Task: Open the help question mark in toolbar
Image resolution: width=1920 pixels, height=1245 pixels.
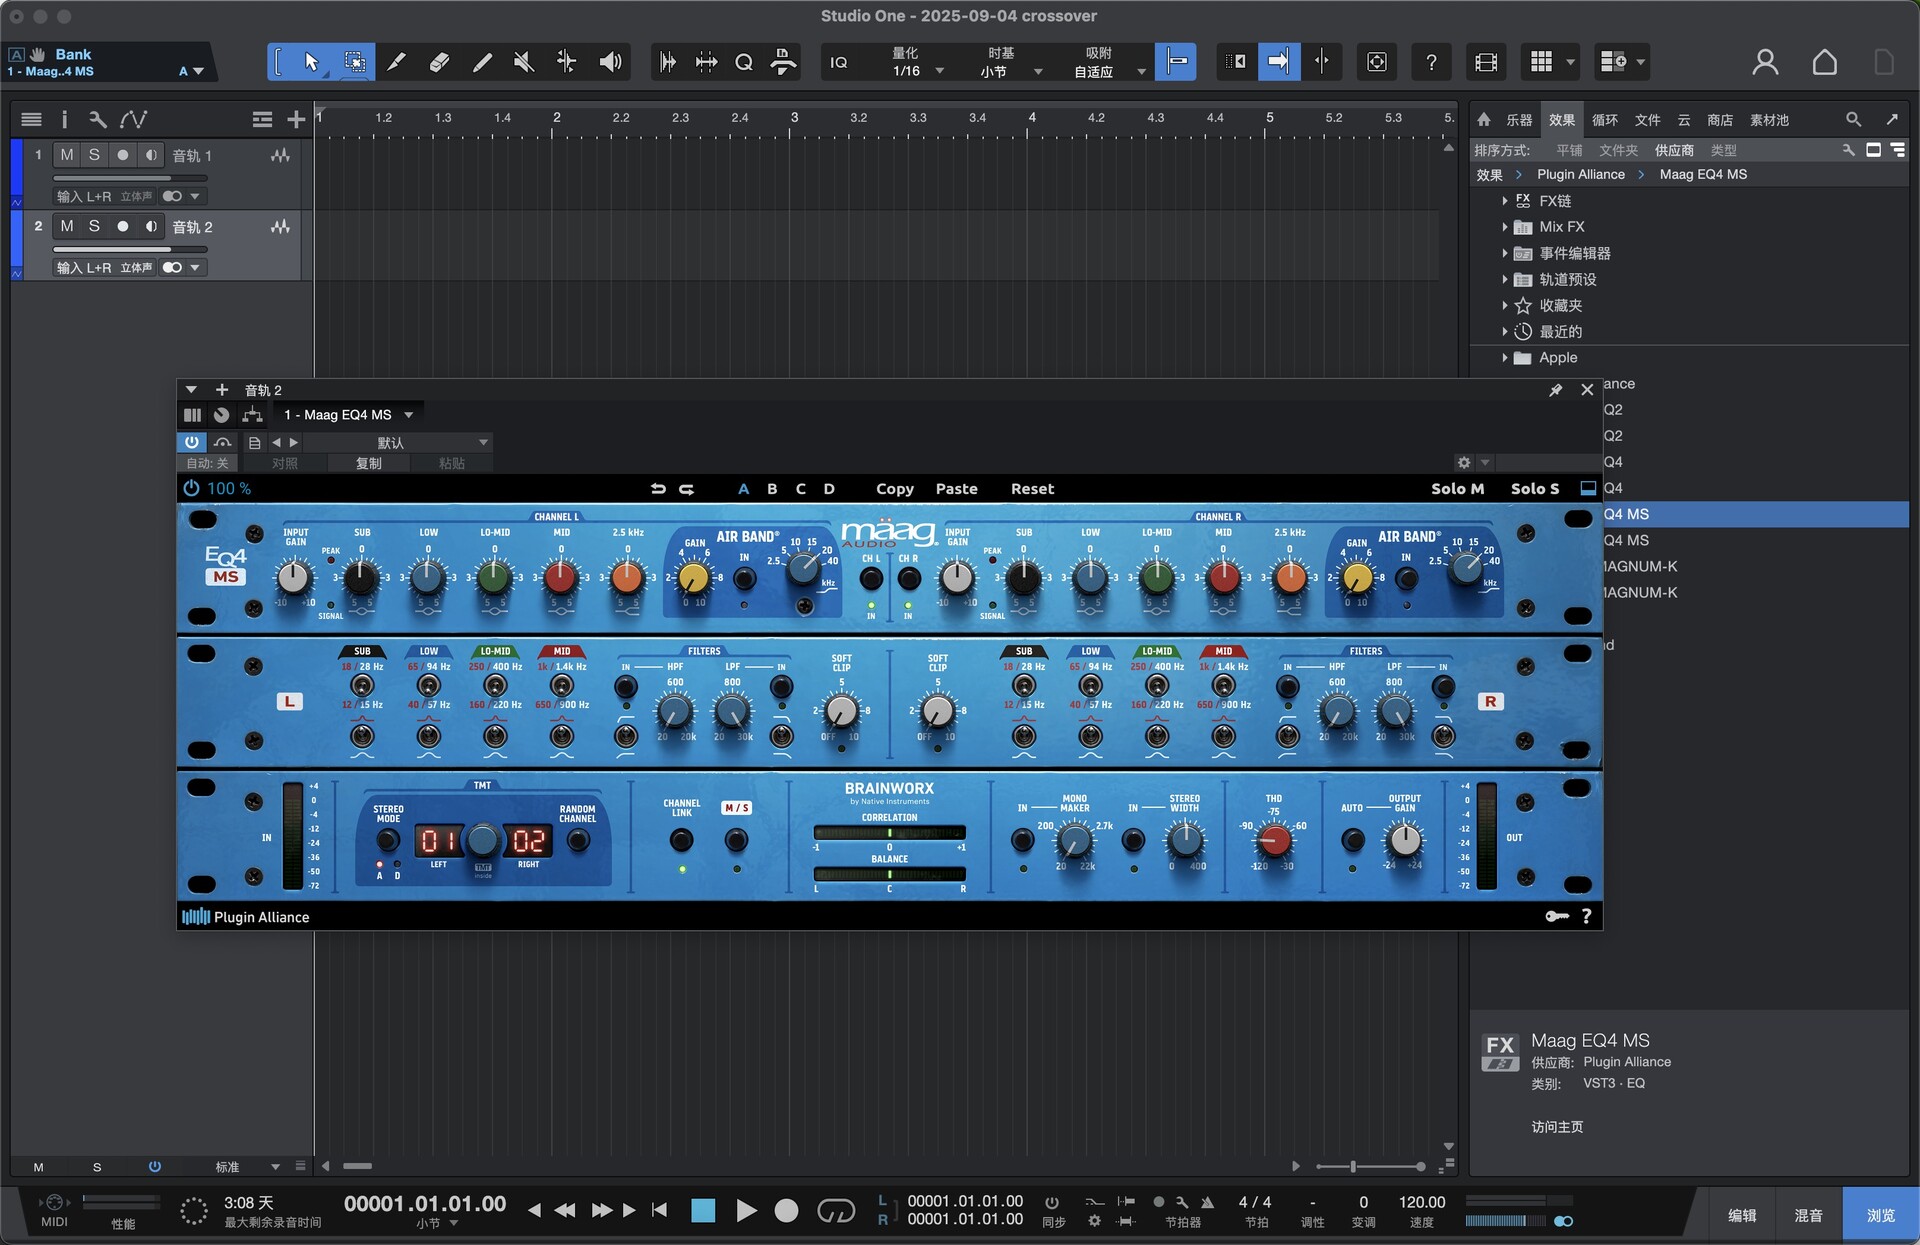Action: 1432,62
